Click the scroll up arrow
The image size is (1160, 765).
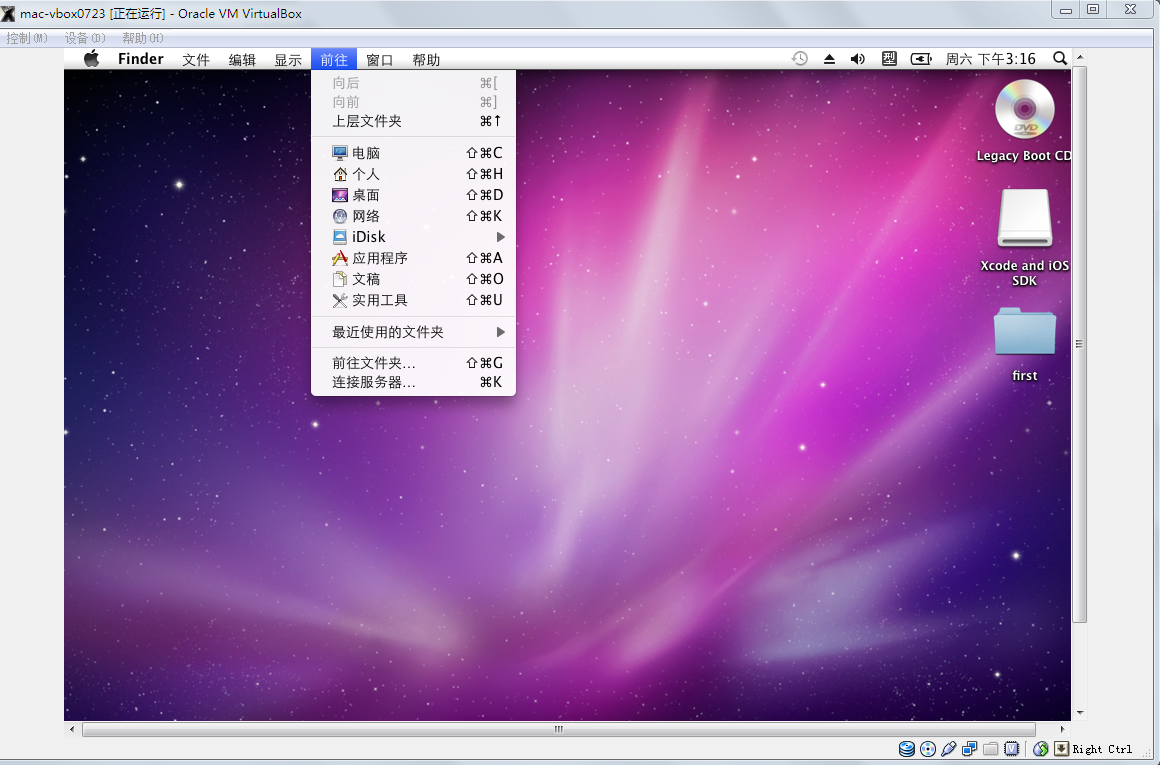(x=1079, y=57)
